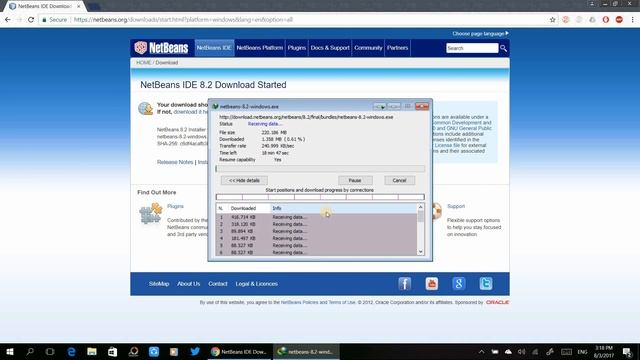Click the NetBeans logo in the header
The height and width of the screenshot is (360, 640).
(x=161, y=48)
